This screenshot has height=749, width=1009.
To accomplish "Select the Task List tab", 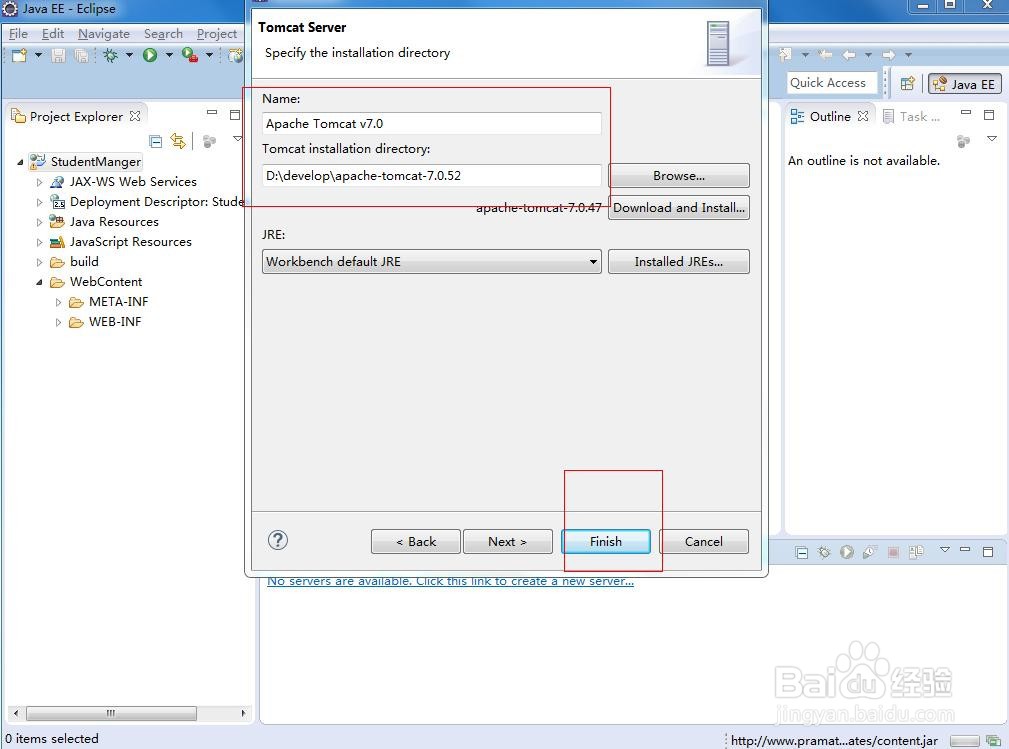I will [911, 116].
